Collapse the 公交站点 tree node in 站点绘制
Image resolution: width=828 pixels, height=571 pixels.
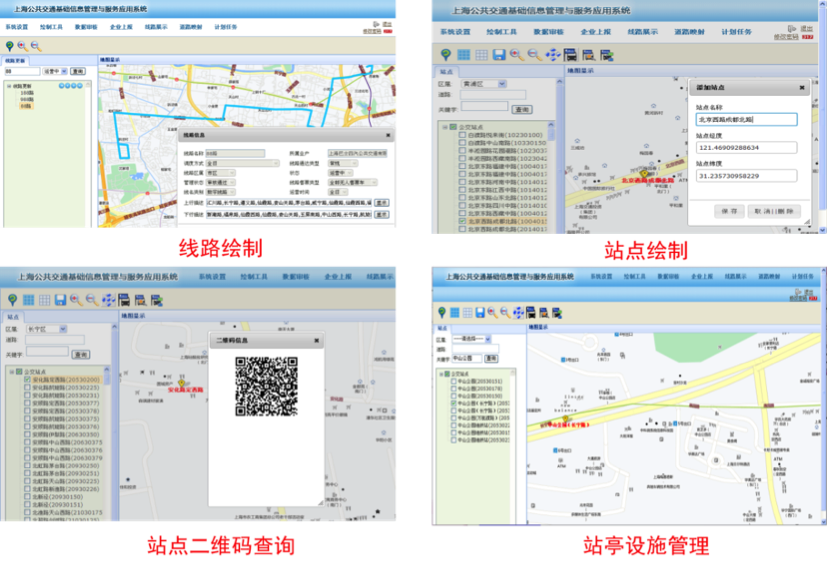click(445, 127)
